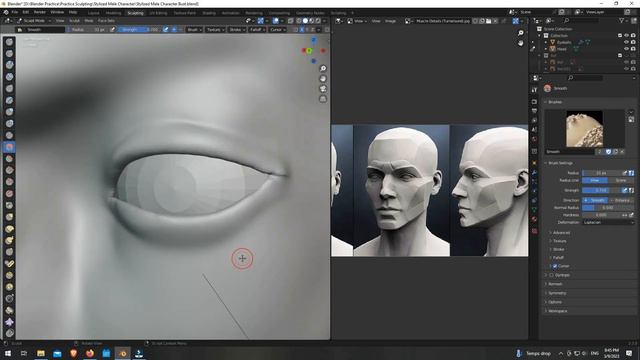Toggle Collection visibility eye icon

626,36
